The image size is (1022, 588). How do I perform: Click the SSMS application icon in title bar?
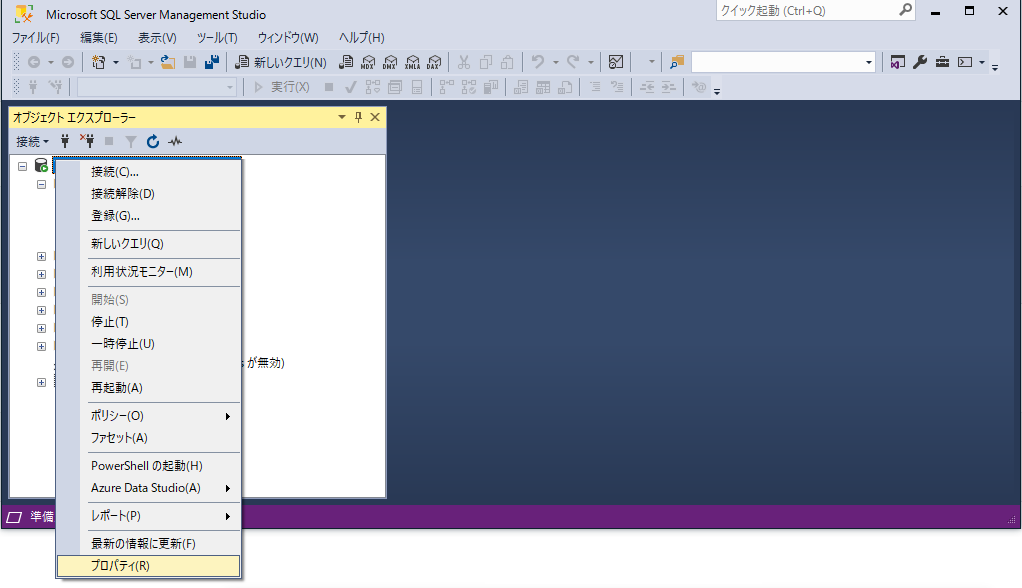pos(24,14)
